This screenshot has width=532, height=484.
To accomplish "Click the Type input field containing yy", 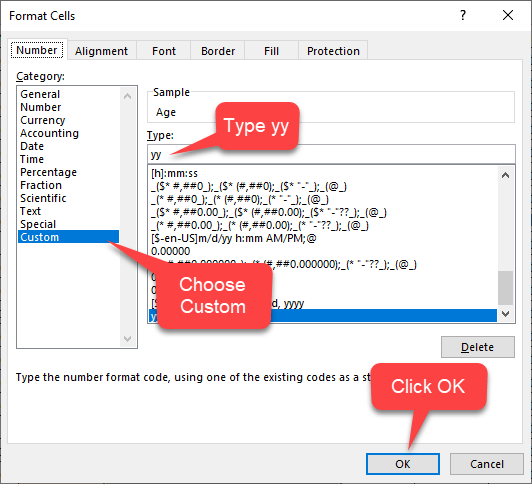I will click(x=331, y=154).
